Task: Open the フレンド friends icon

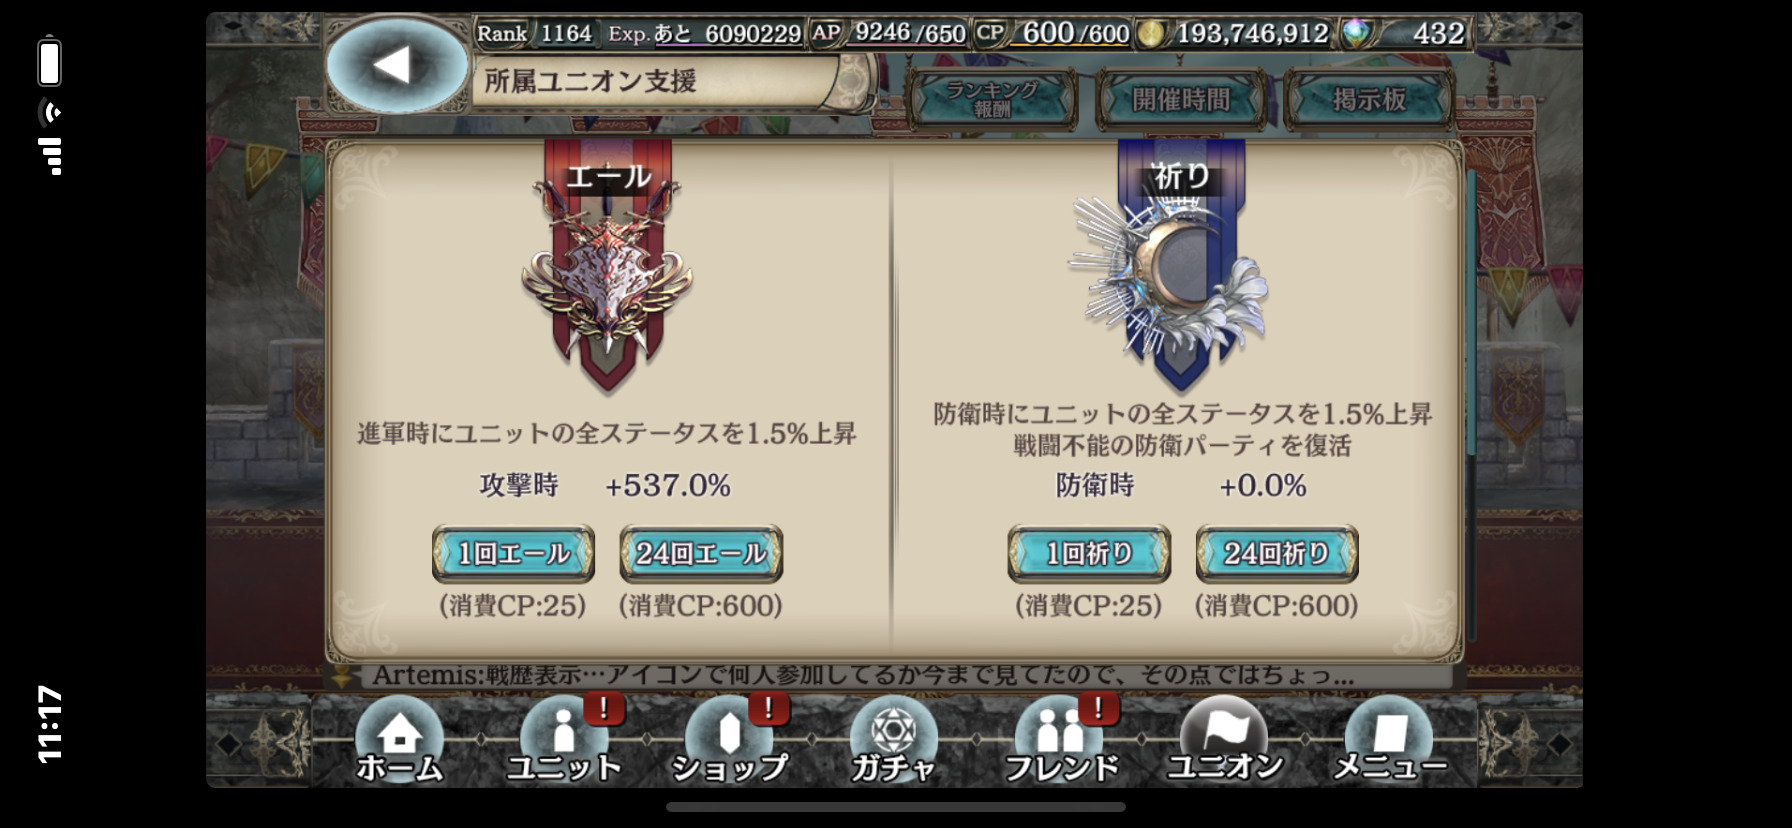Action: (x=1060, y=741)
